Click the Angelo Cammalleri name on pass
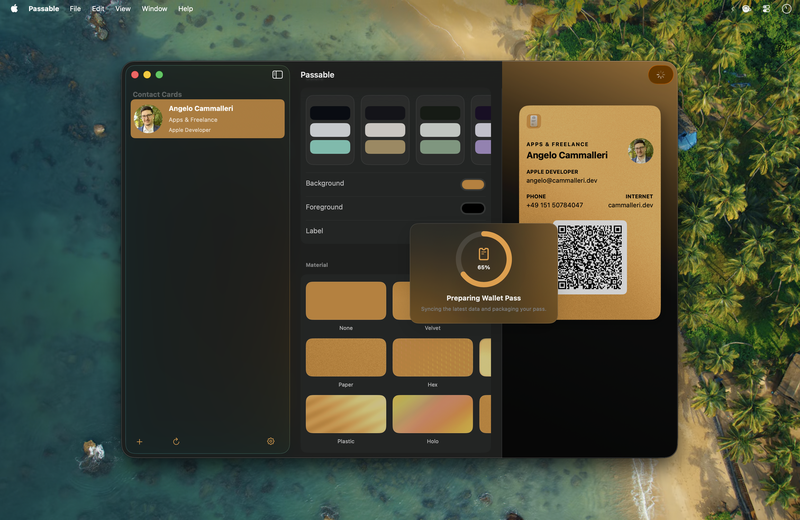Viewport: 800px width, 520px height. pos(567,155)
